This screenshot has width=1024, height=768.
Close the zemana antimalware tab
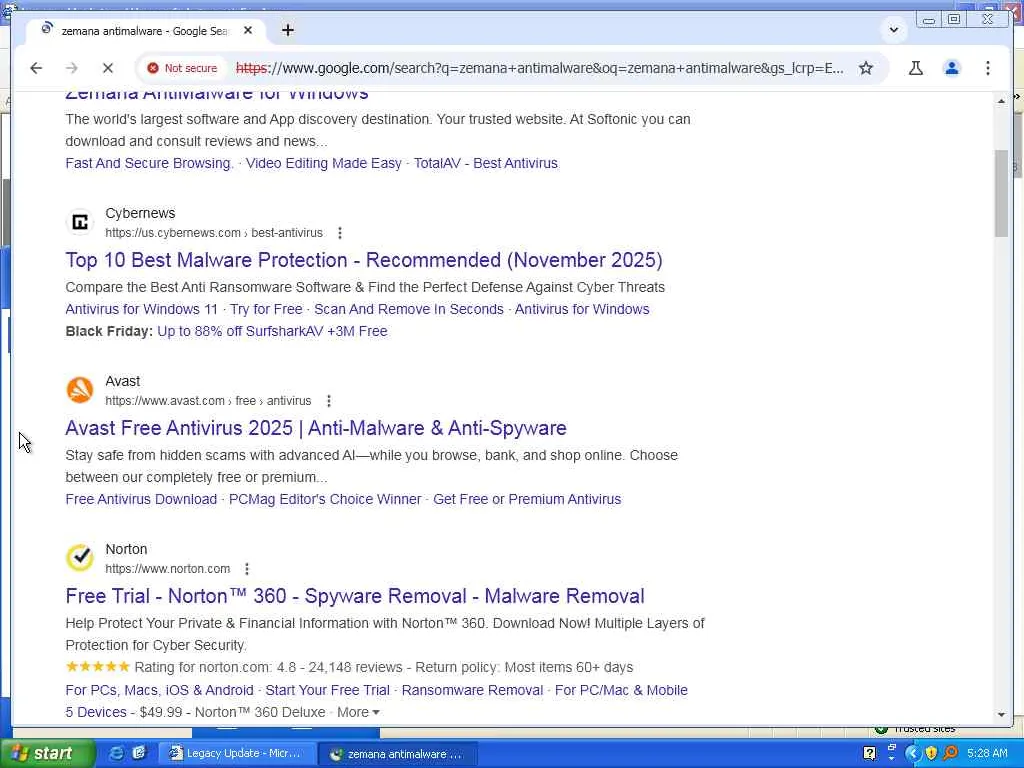point(248,30)
